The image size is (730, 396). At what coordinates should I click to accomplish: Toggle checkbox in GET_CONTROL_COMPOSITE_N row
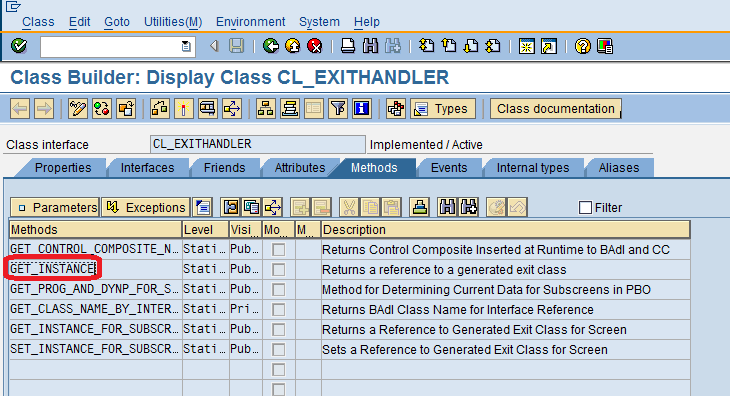tap(278, 250)
